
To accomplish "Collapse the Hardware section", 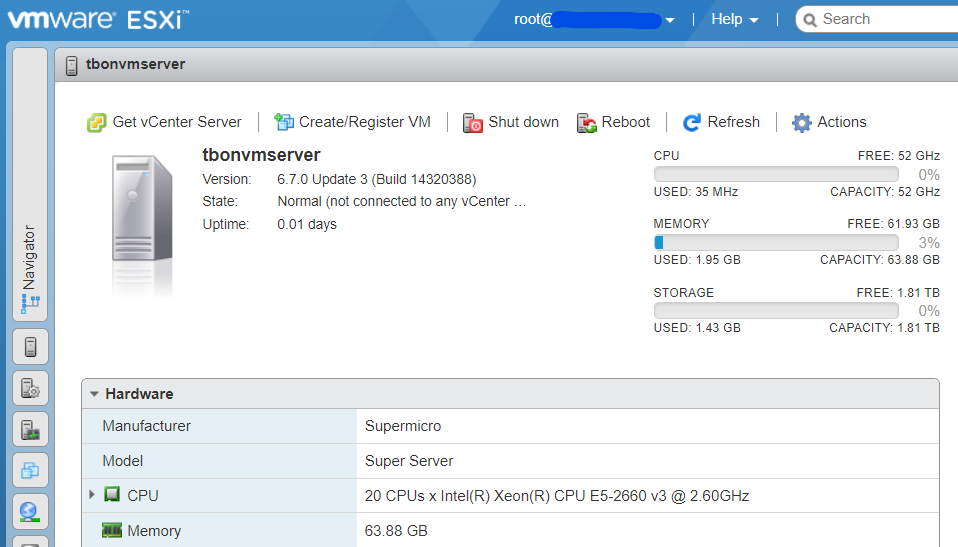I will point(94,394).
